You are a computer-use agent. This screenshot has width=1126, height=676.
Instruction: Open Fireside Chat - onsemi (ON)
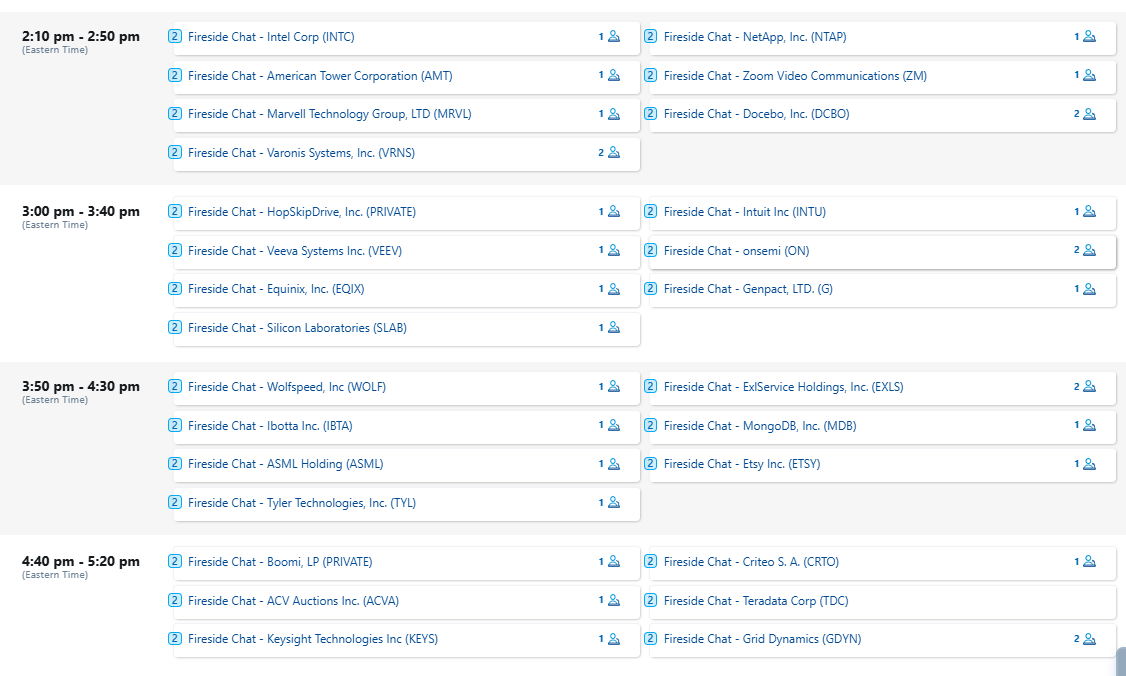coord(736,251)
